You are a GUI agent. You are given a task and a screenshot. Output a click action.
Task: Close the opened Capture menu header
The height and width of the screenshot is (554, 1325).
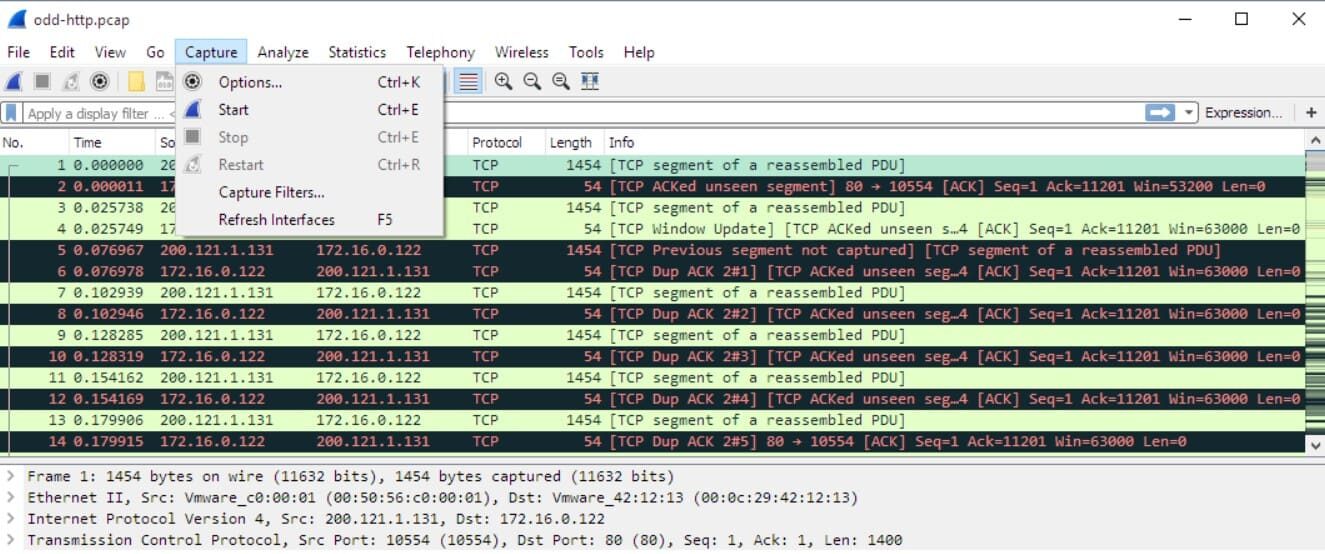point(211,52)
